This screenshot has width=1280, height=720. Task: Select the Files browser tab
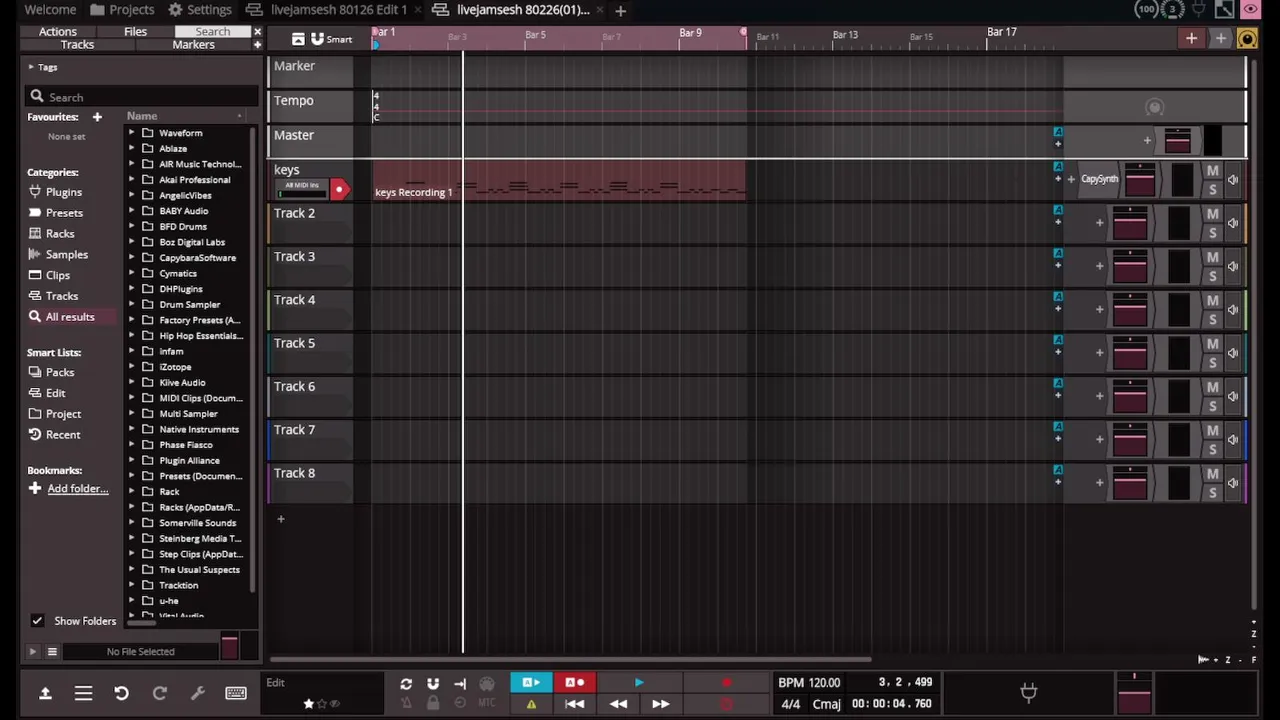click(135, 32)
